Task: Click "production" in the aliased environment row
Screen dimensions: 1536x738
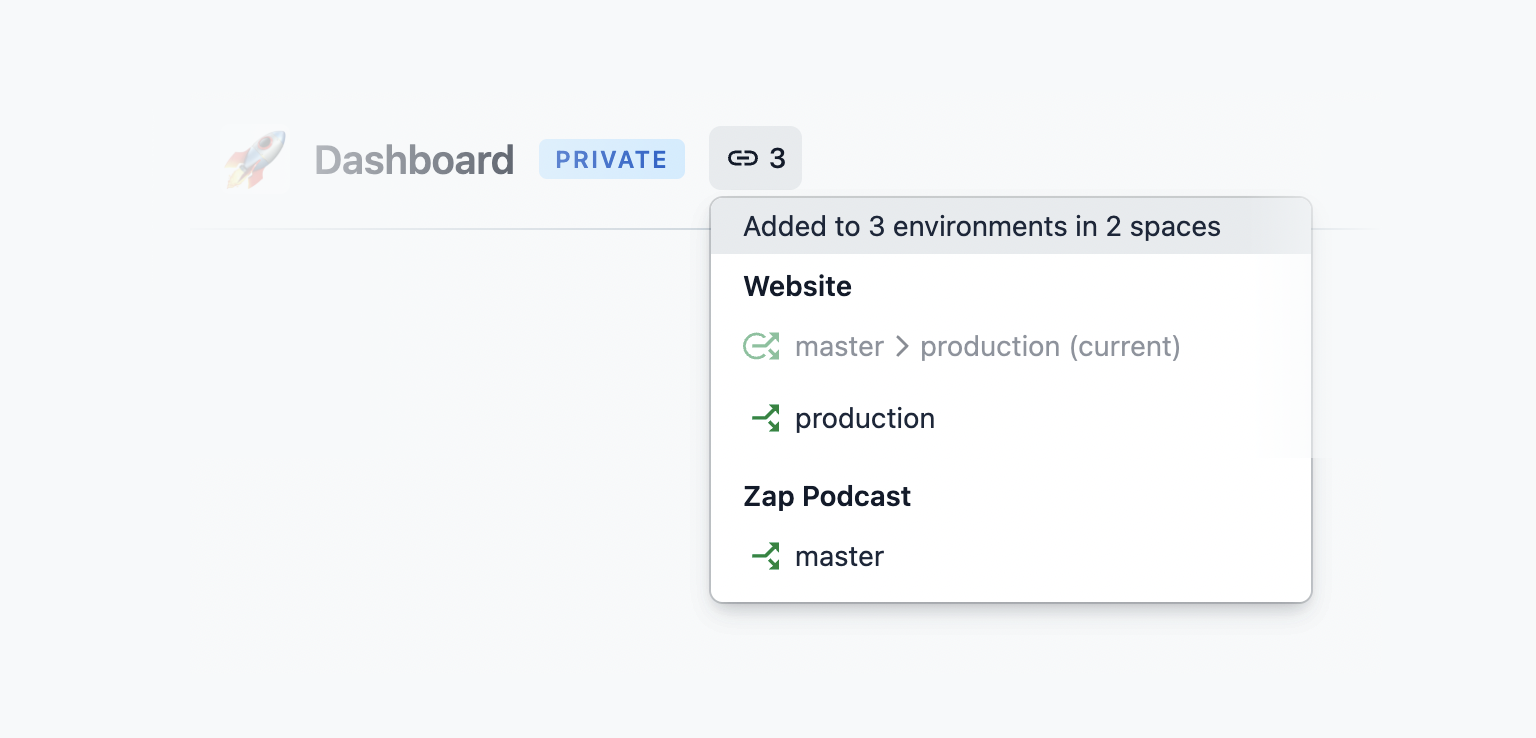Action: pyautogui.click(x=989, y=347)
